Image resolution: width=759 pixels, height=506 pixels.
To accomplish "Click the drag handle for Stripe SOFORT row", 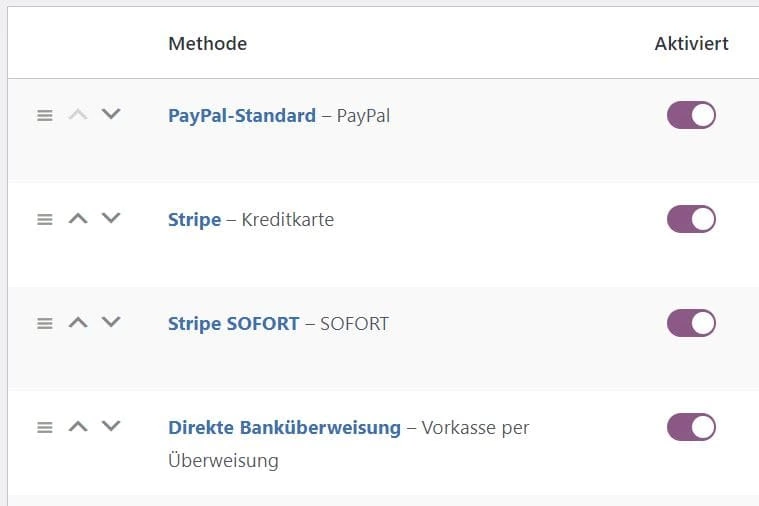I will 44,324.
